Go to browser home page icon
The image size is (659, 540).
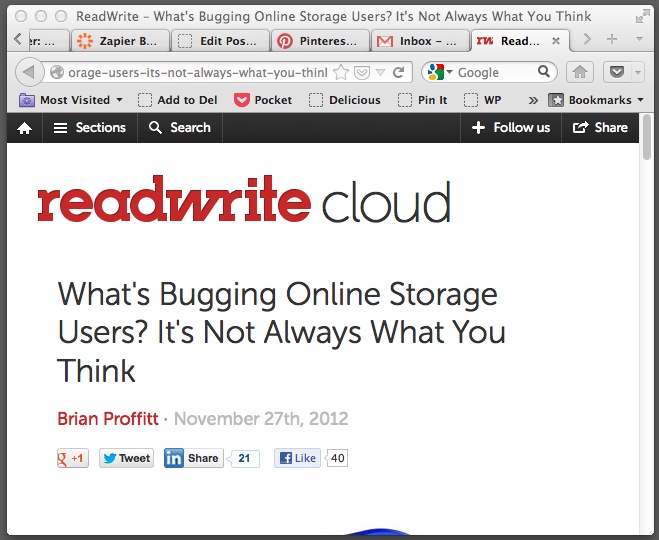pyautogui.click(x=580, y=72)
